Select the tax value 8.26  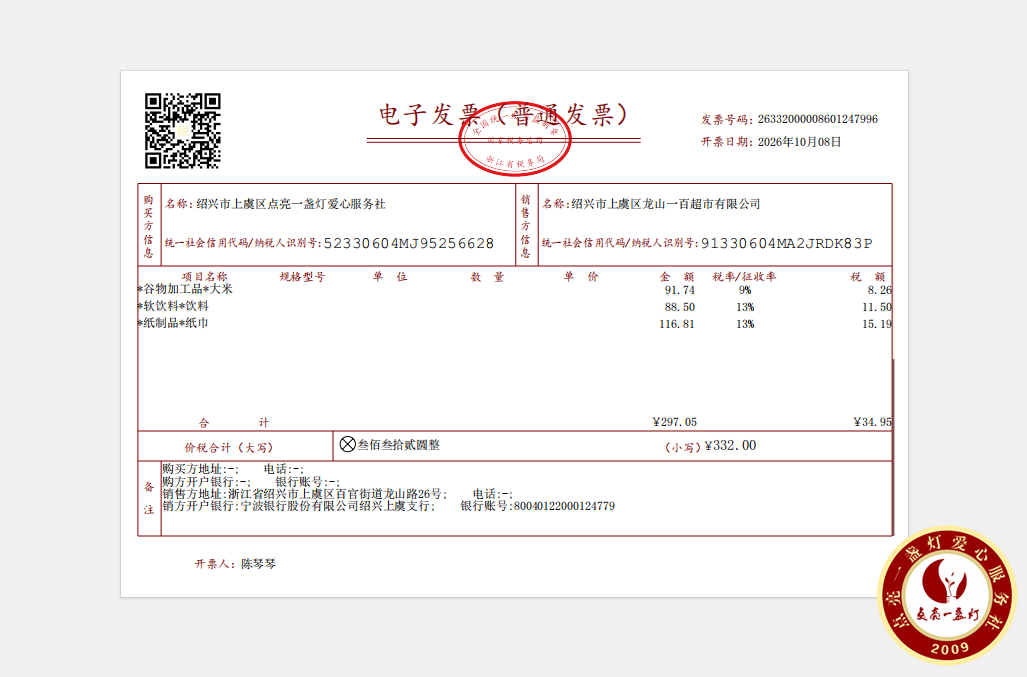pyautogui.click(x=880, y=290)
